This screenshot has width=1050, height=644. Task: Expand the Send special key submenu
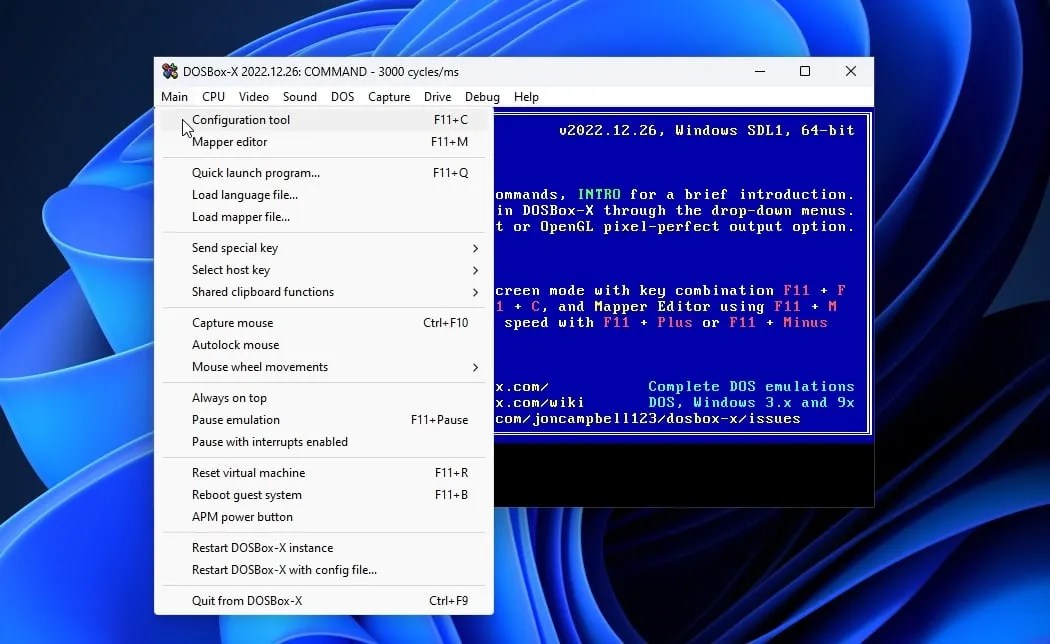coord(234,247)
